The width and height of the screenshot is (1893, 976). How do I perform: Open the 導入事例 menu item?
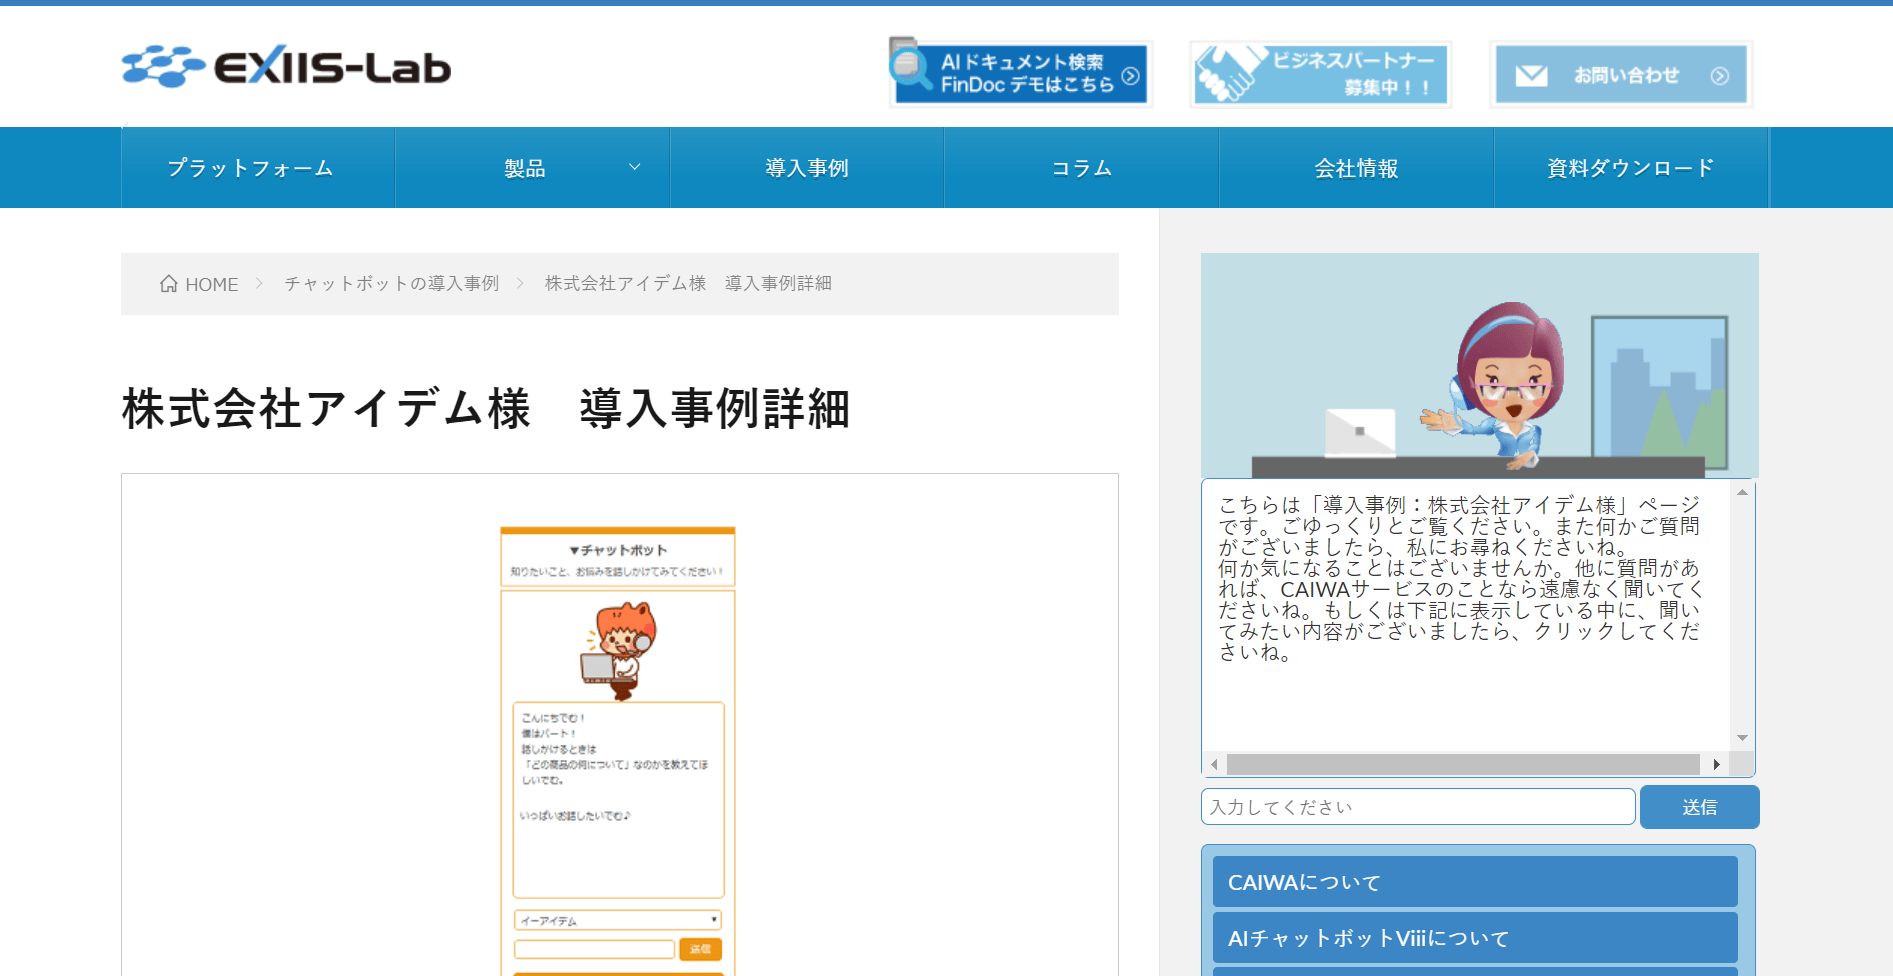pos(807,168)
